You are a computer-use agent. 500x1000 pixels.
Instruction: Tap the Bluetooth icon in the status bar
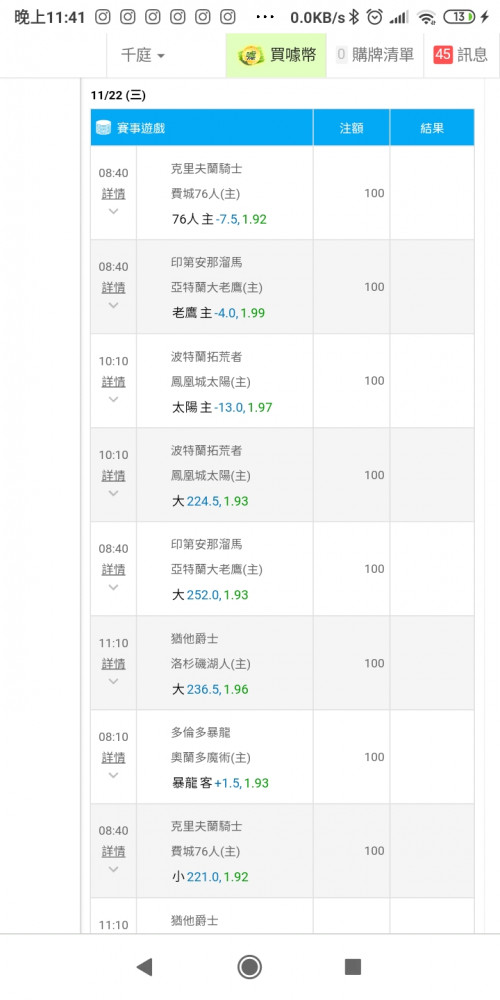pos(355,17)
